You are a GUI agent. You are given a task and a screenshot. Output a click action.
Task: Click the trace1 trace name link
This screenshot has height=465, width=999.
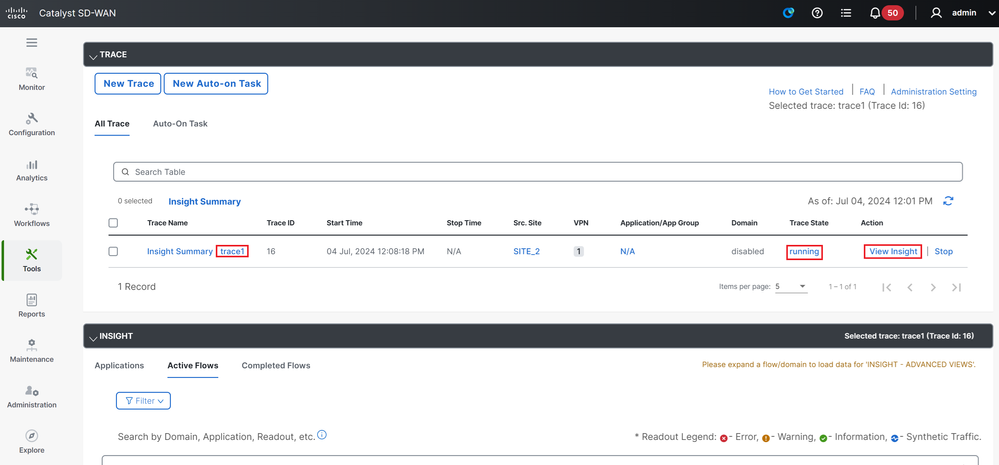(x=233, y=252)
